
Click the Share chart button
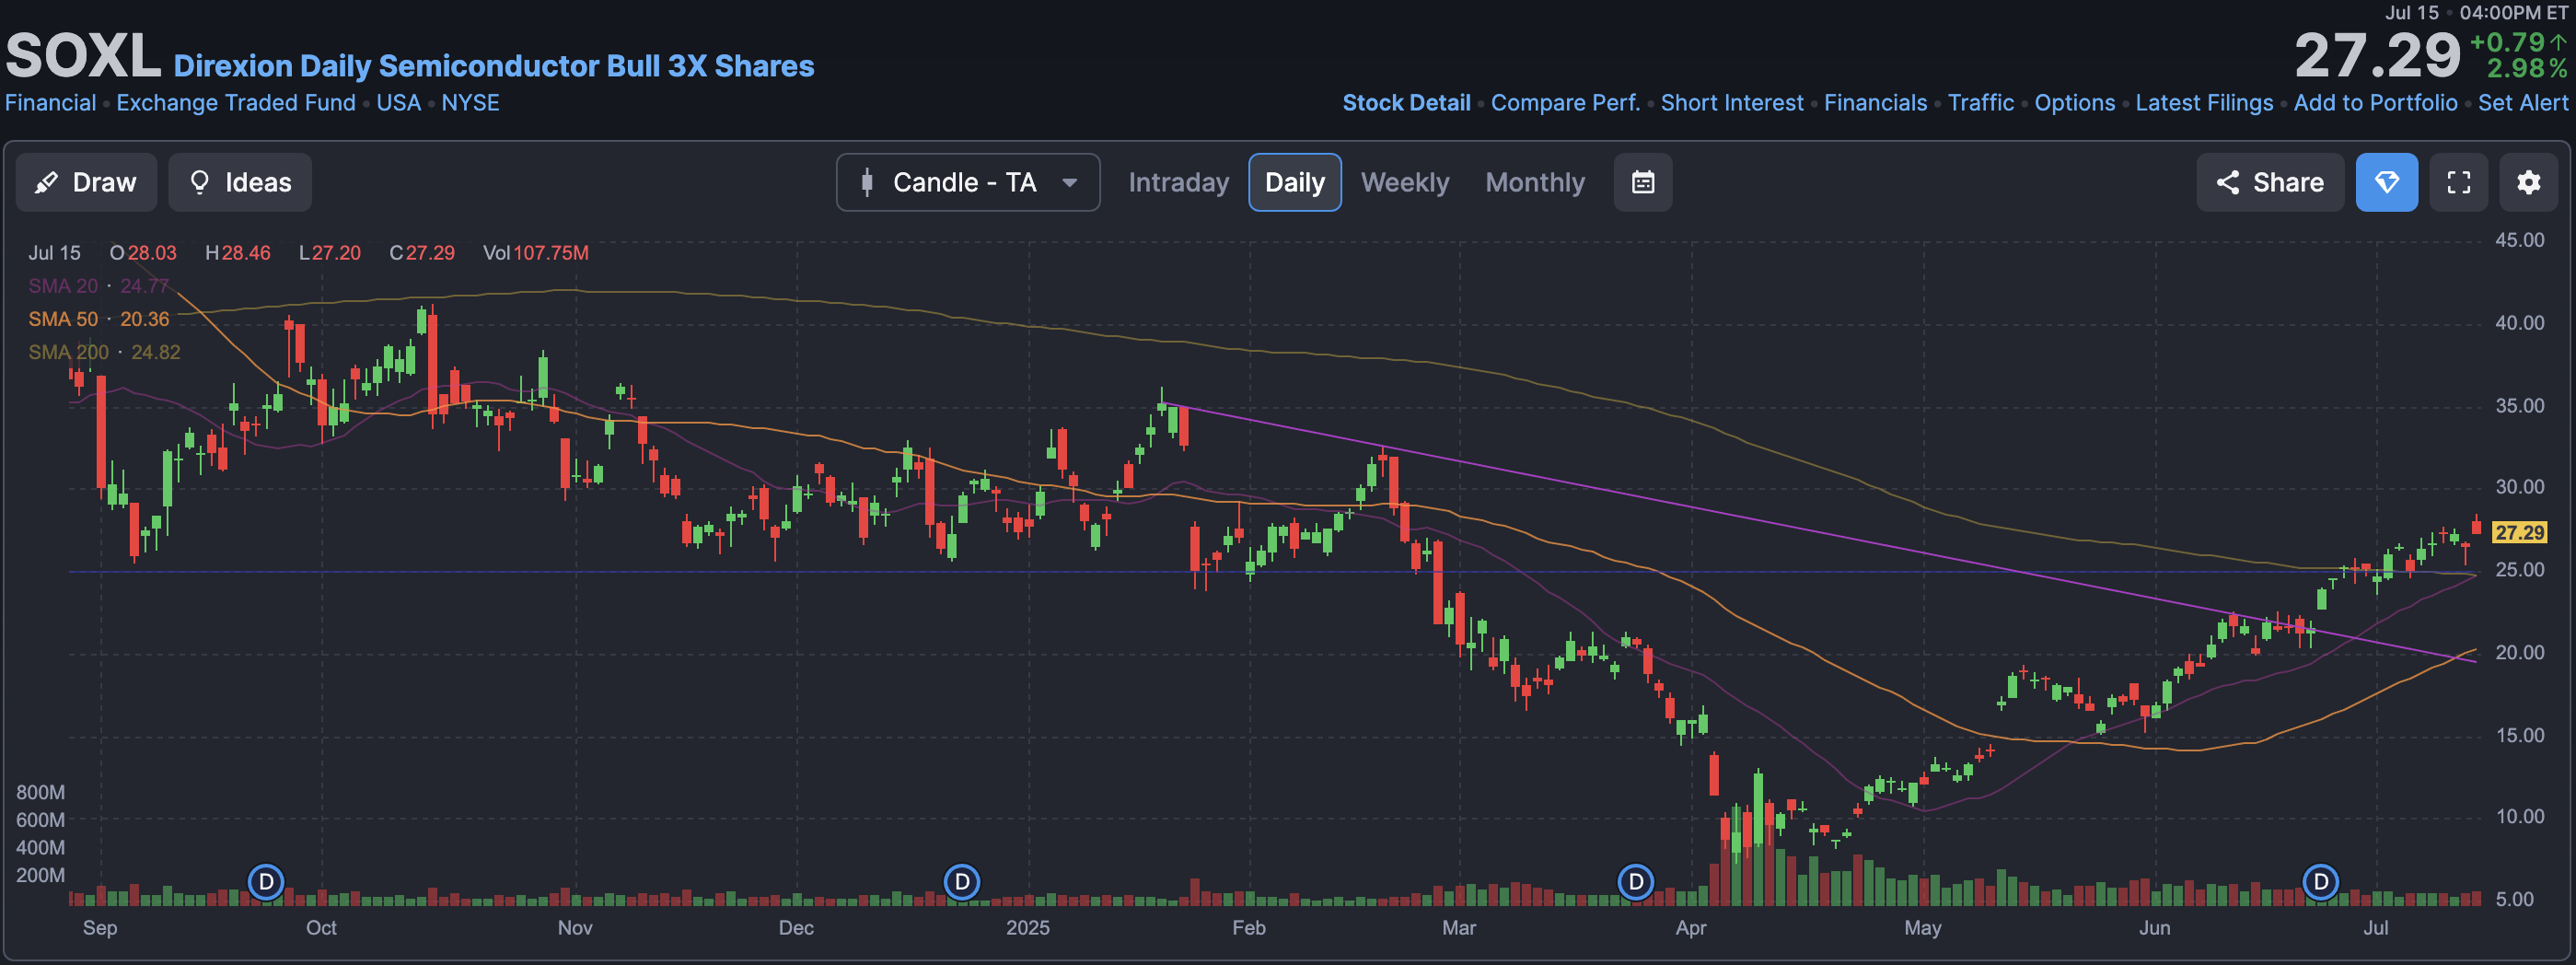2269,182
